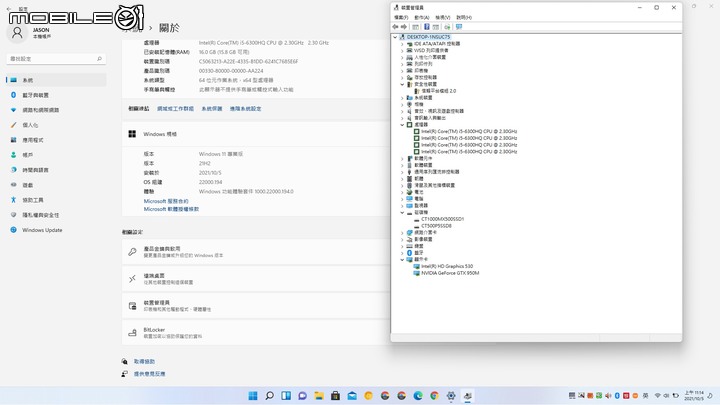
Task: Expand the 網路介面卡 (network adapters) node
Action: [402, 233]
